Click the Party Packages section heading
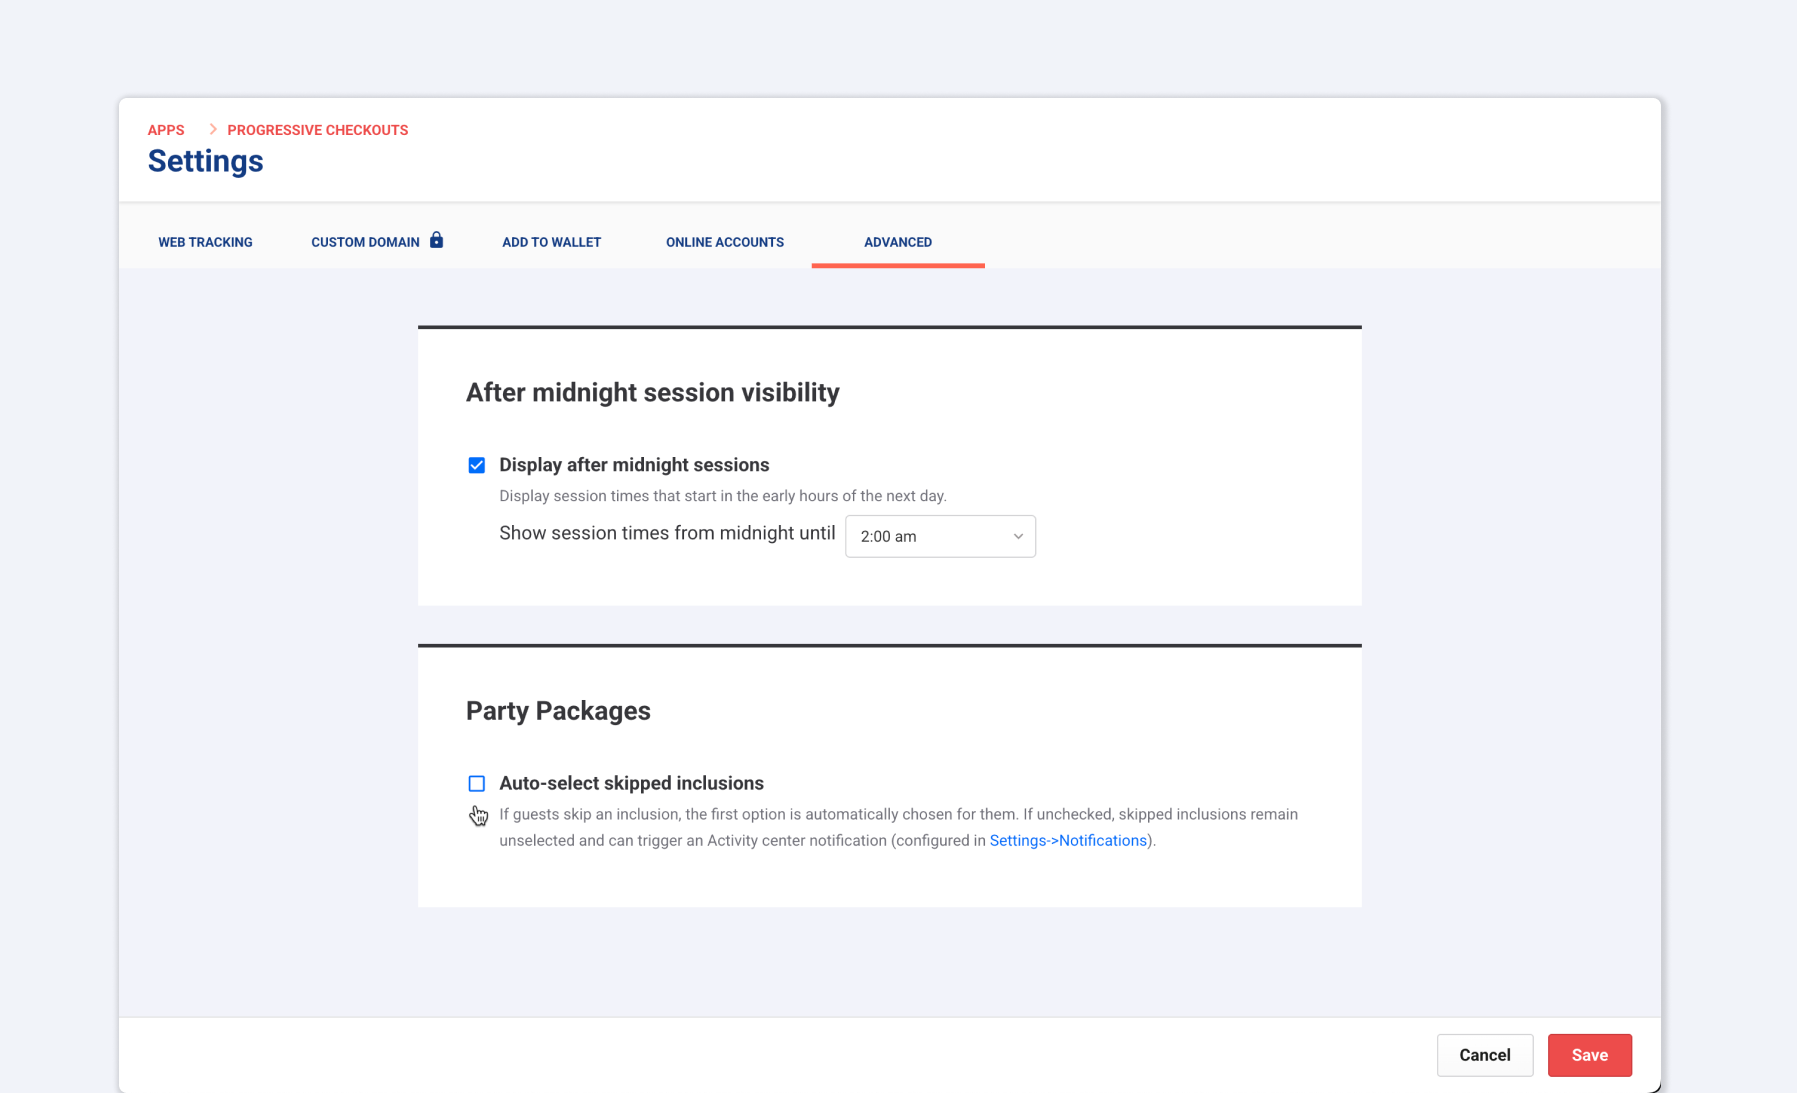The image size is (1797, 1093). click(x=558, y=711)
